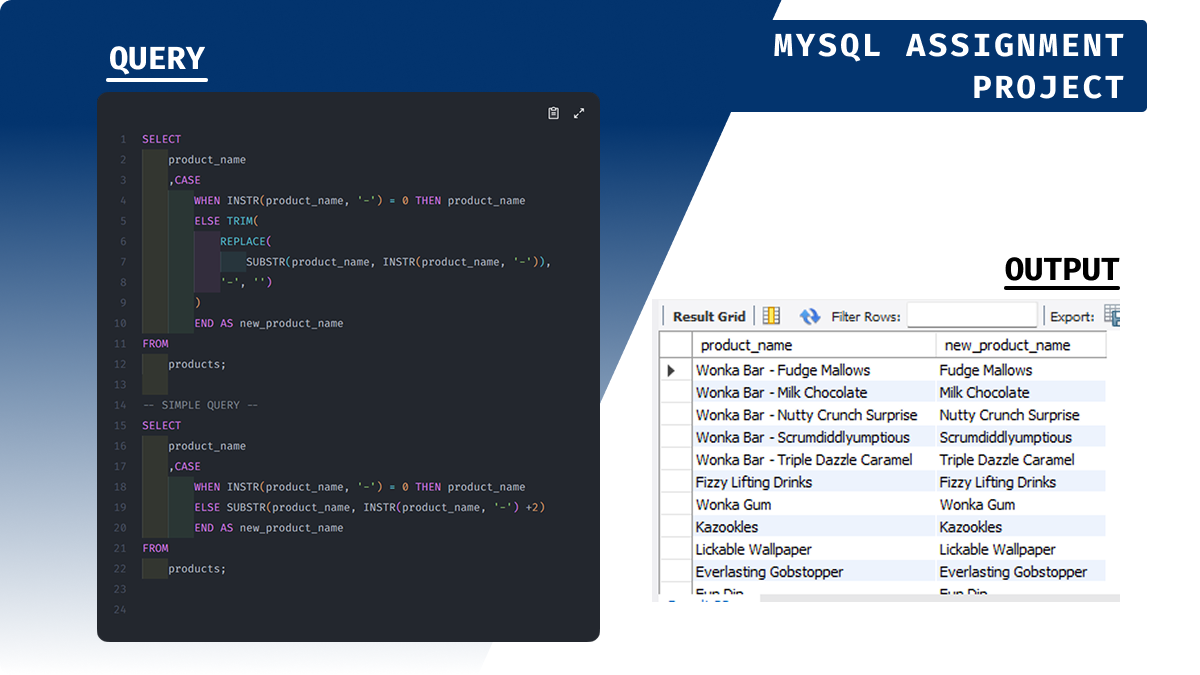Screen dimensions: 1200x675
Task: Click 'END AS new_product_name' on line 20
Action: [269, 528]
